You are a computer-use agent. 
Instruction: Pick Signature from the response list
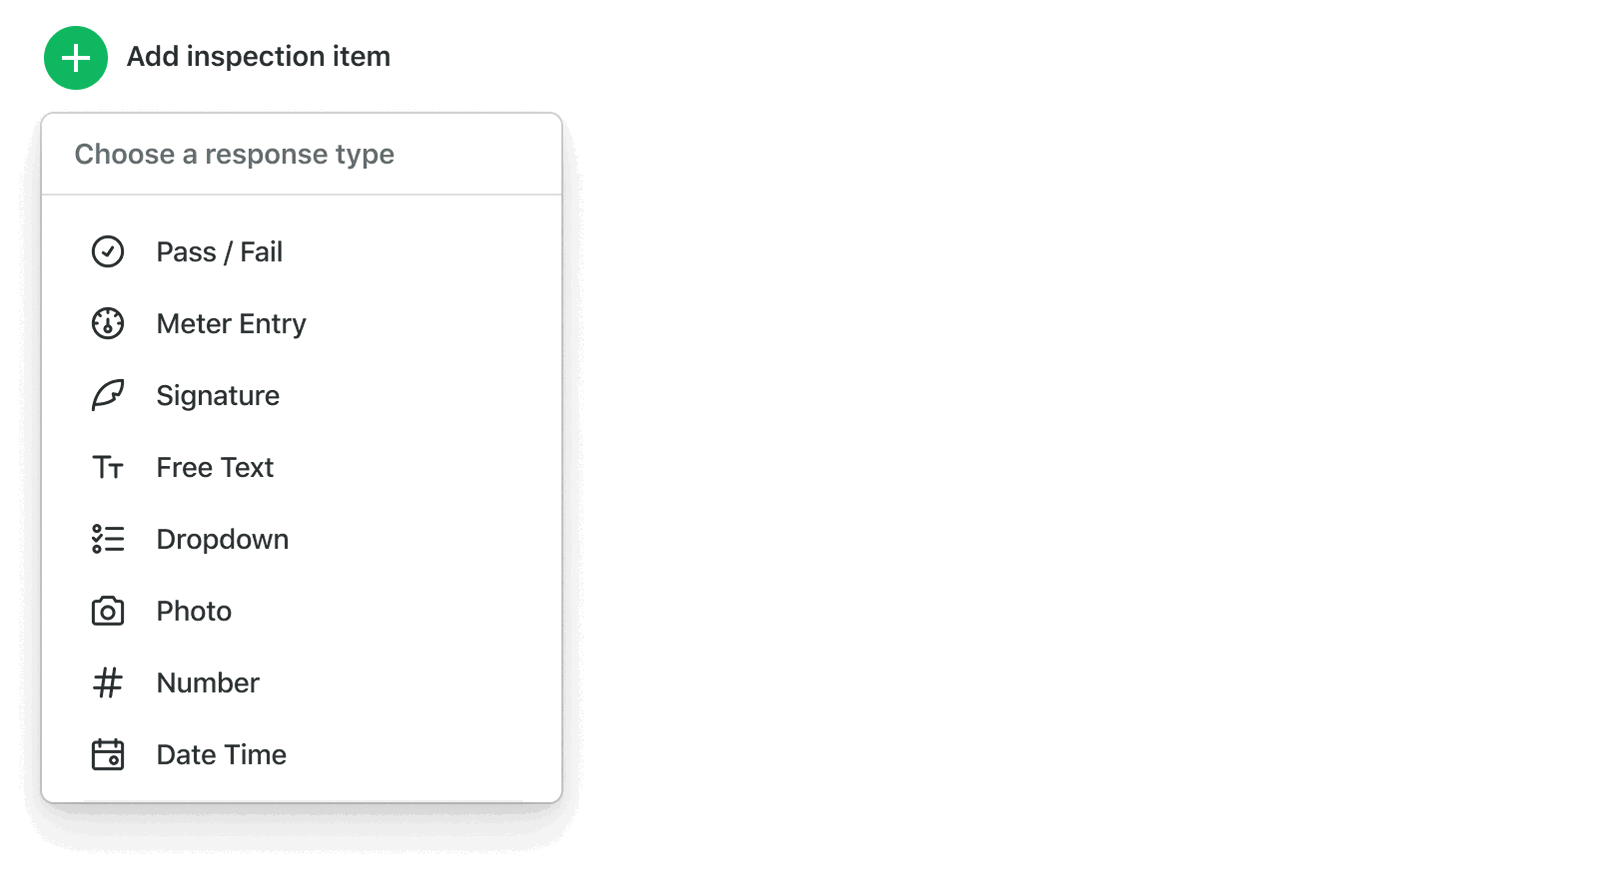[302, 396]
